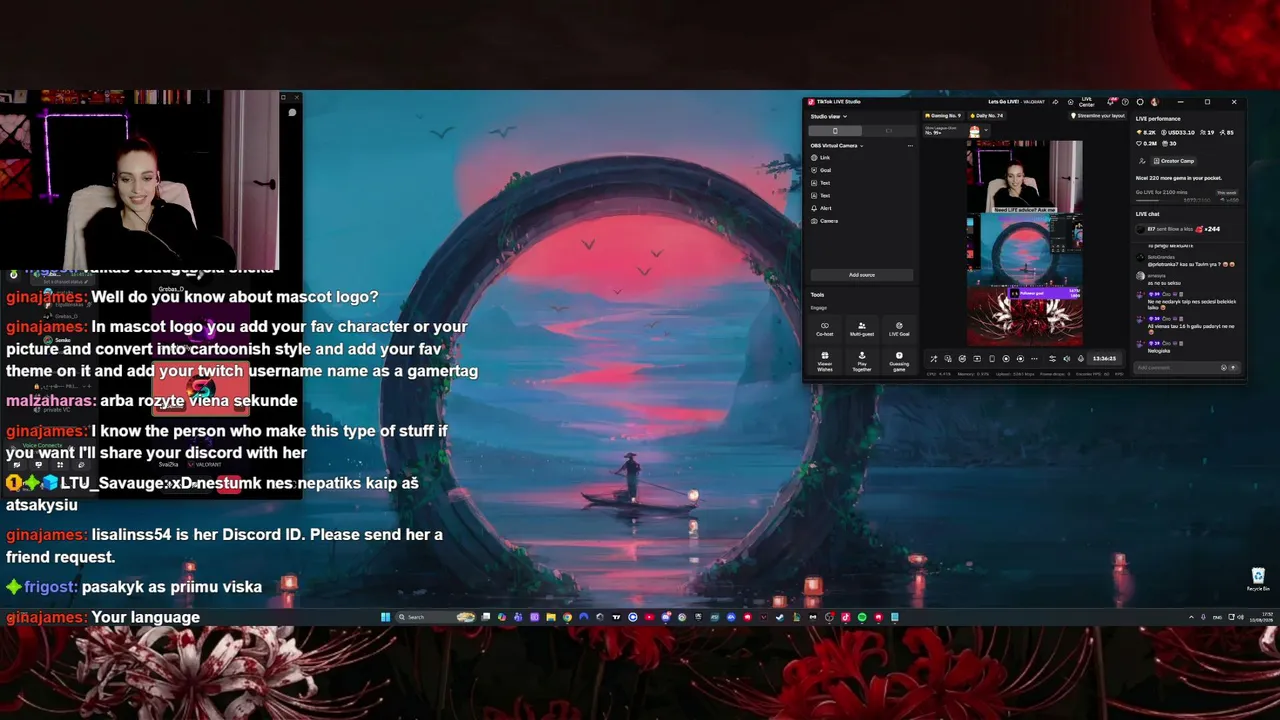Open the Daily No. 74 ranking badge

pyautogui.click(x=985, y=116)
